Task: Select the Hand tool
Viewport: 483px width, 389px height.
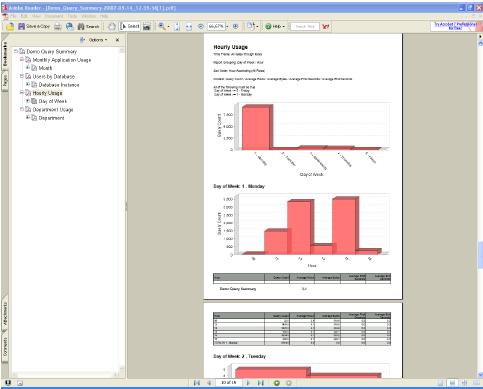Action: pos(112,26)
